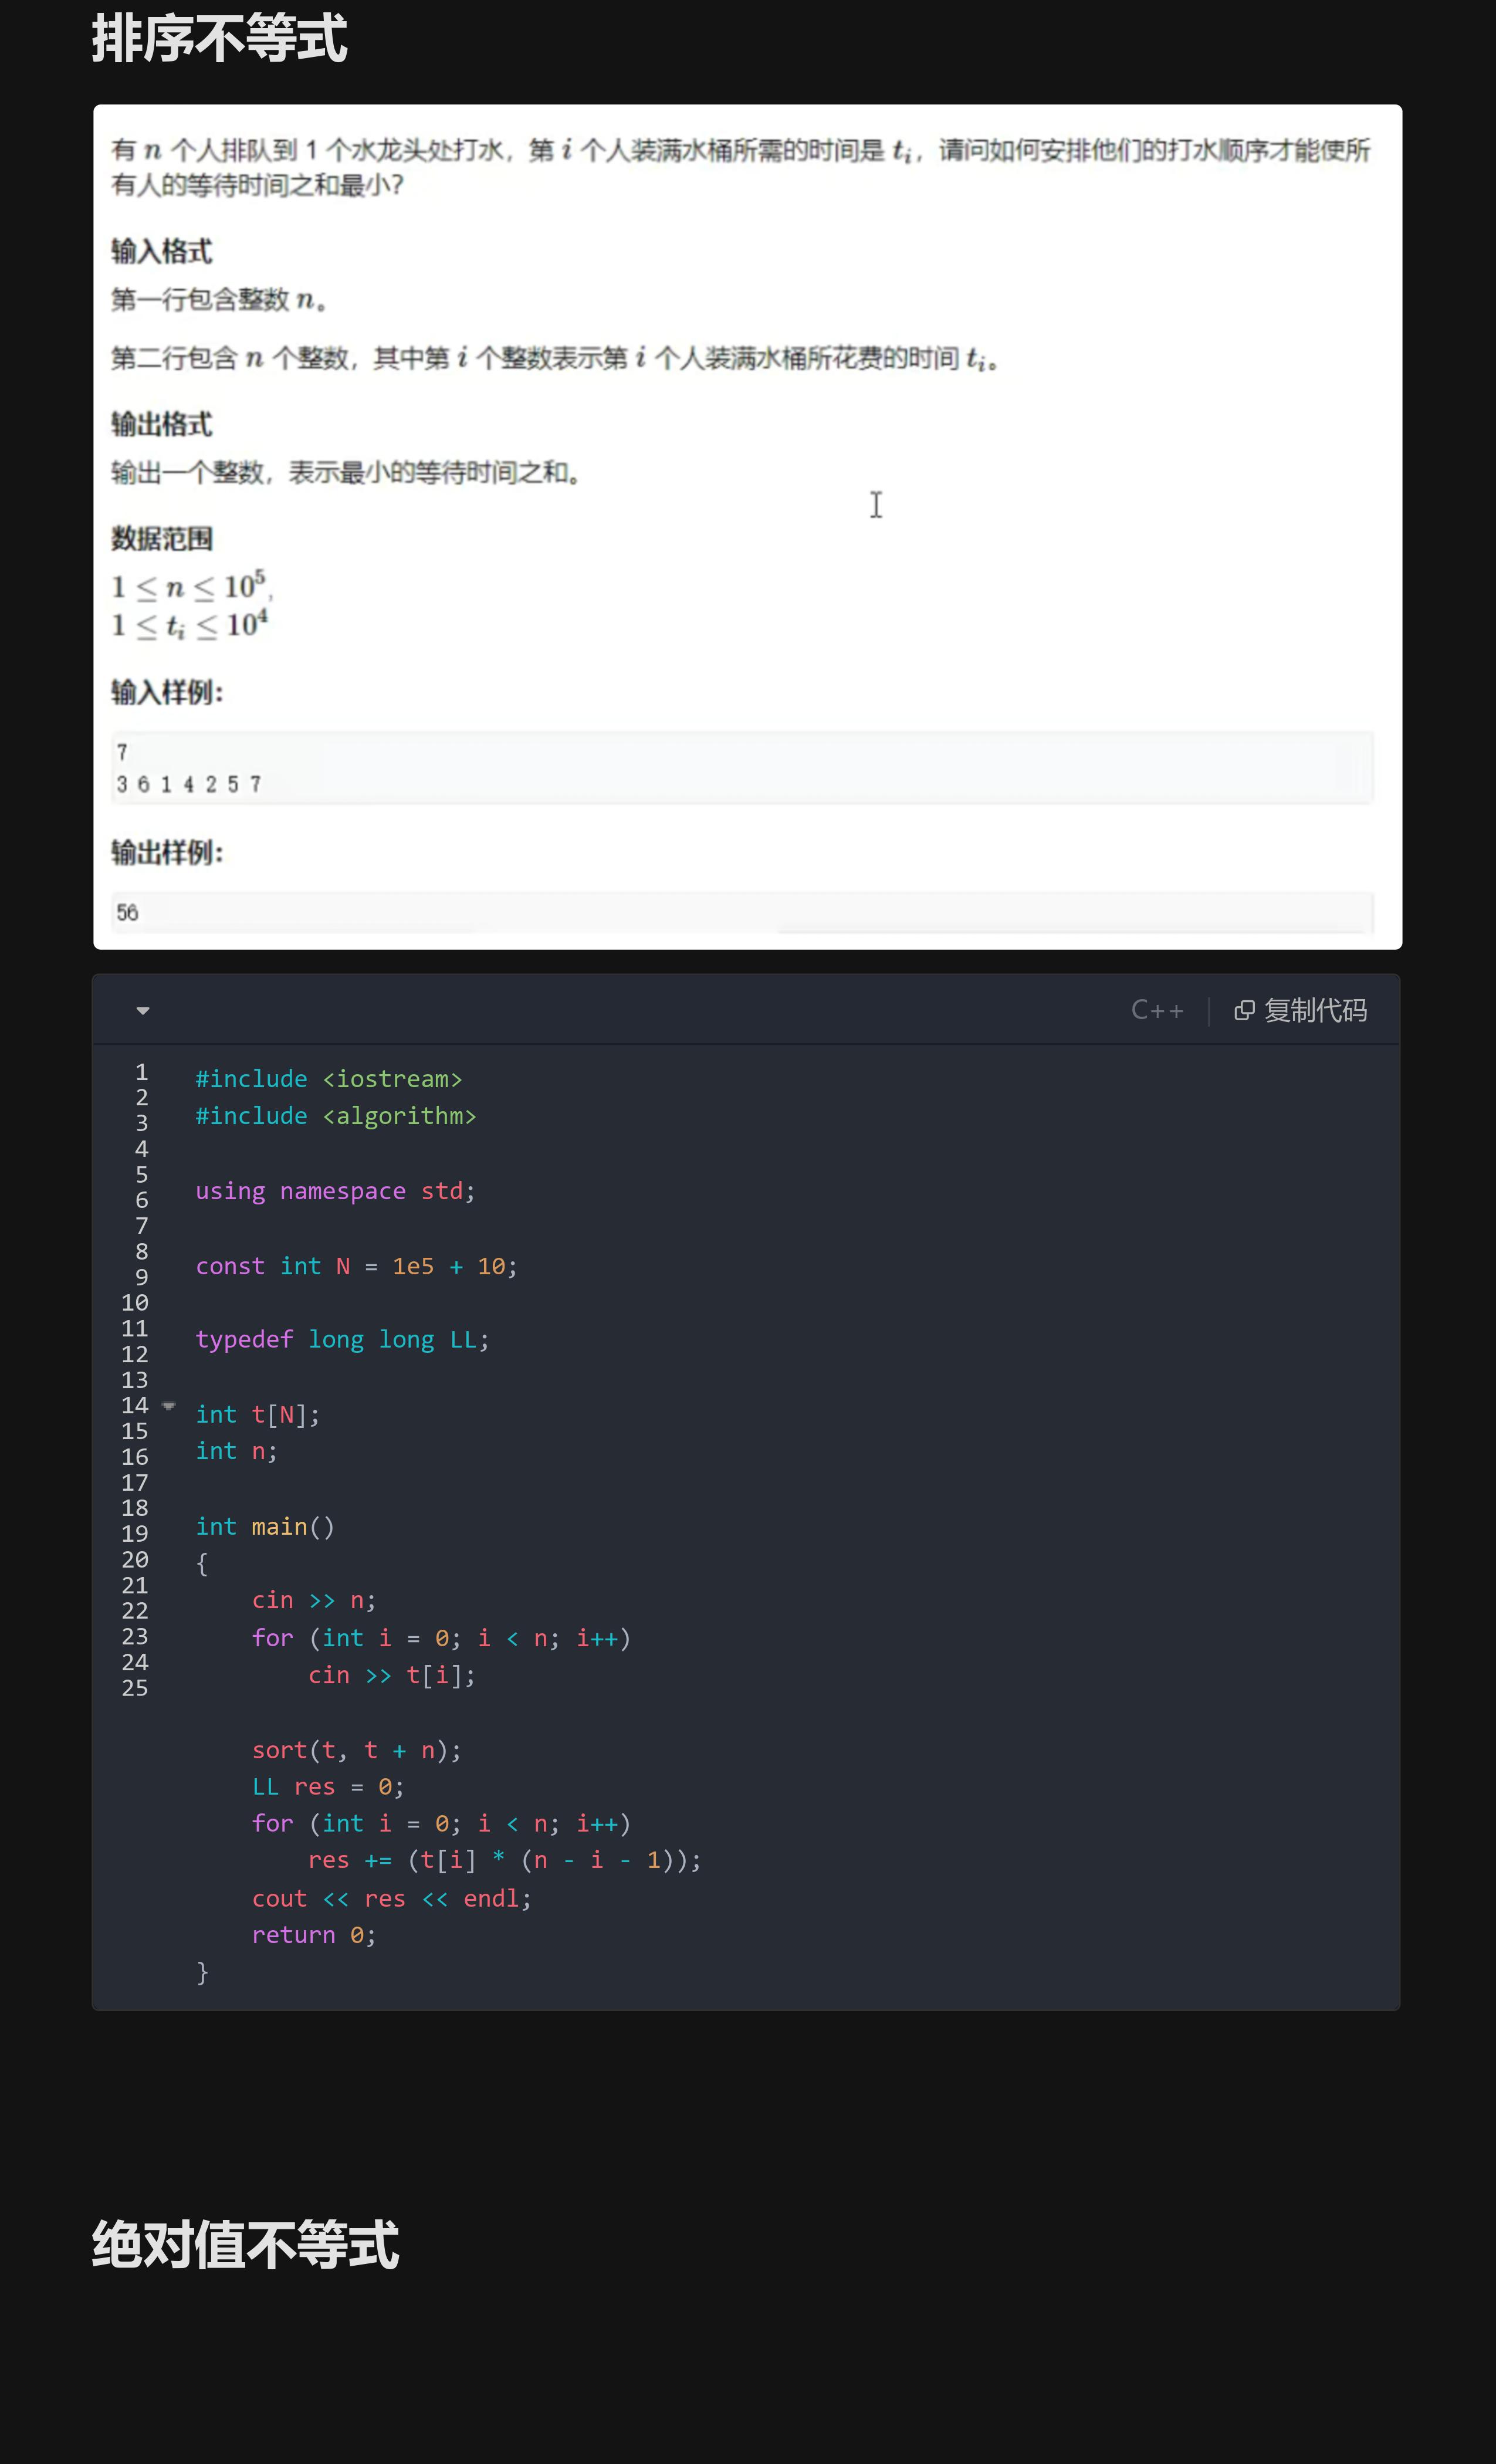Viewport: 1496px width, 2464px height.
Task: Click the sample output value 56
Action: pos(127,912)
